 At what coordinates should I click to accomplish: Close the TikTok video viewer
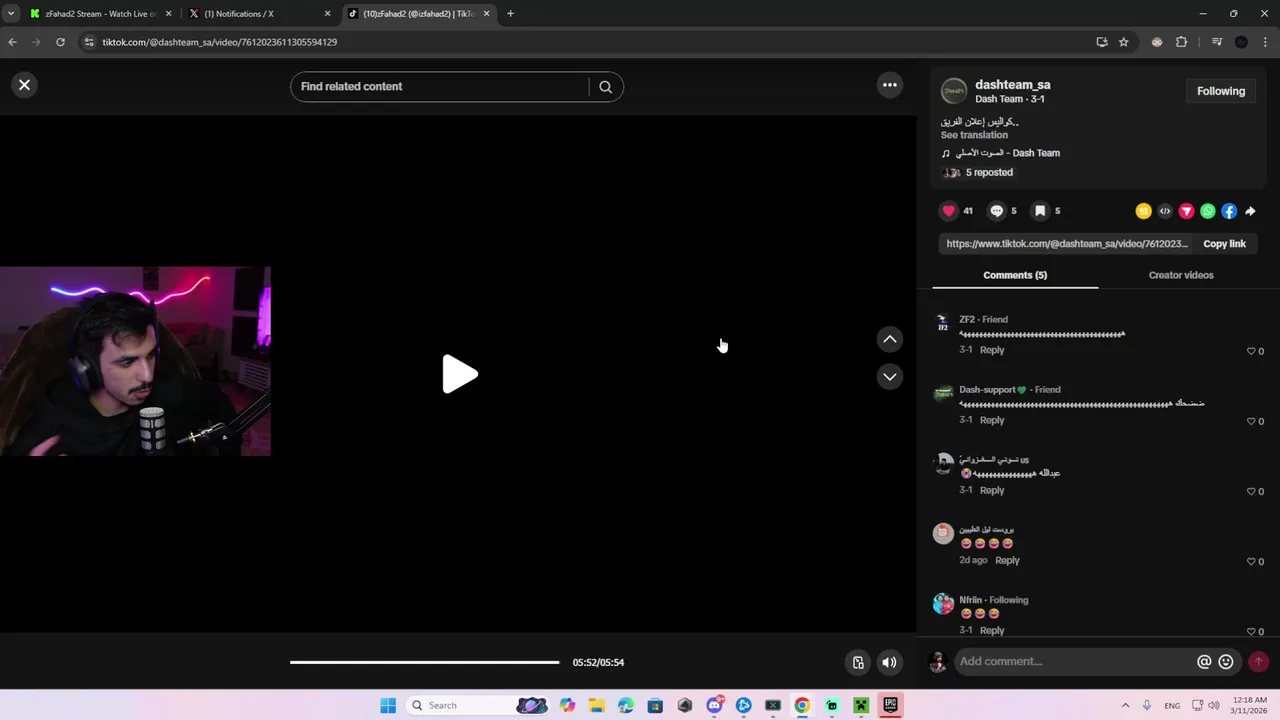coord(25,85)
